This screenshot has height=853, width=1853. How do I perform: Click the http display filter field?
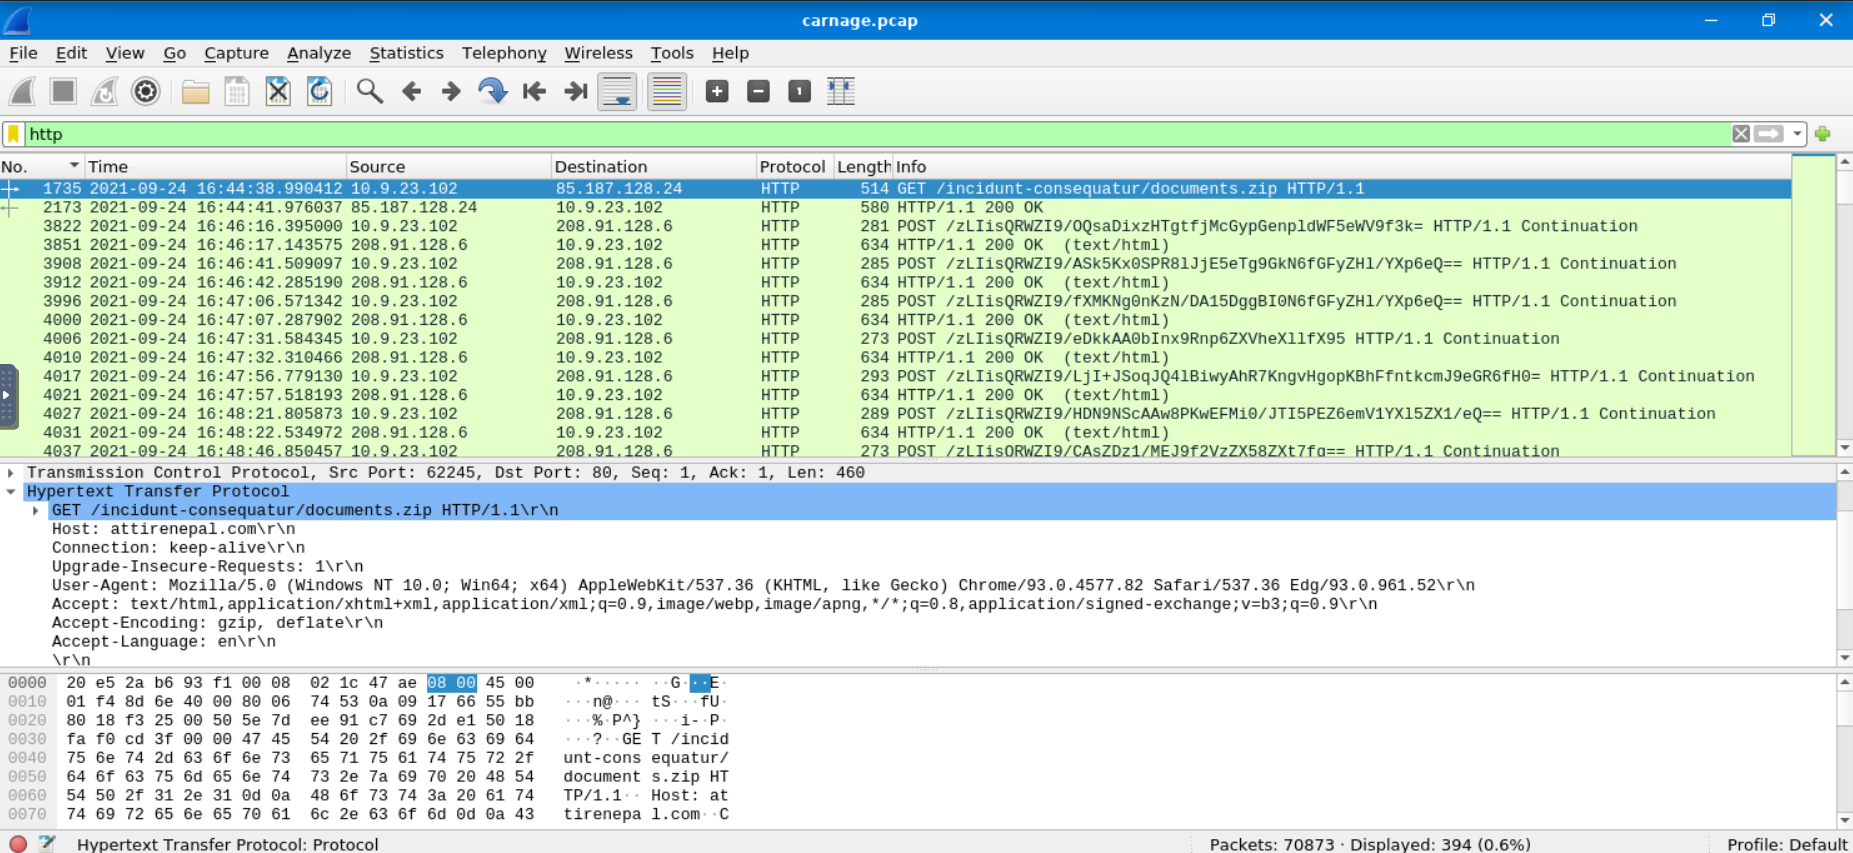pyautogui.click(x=876, y=134)
